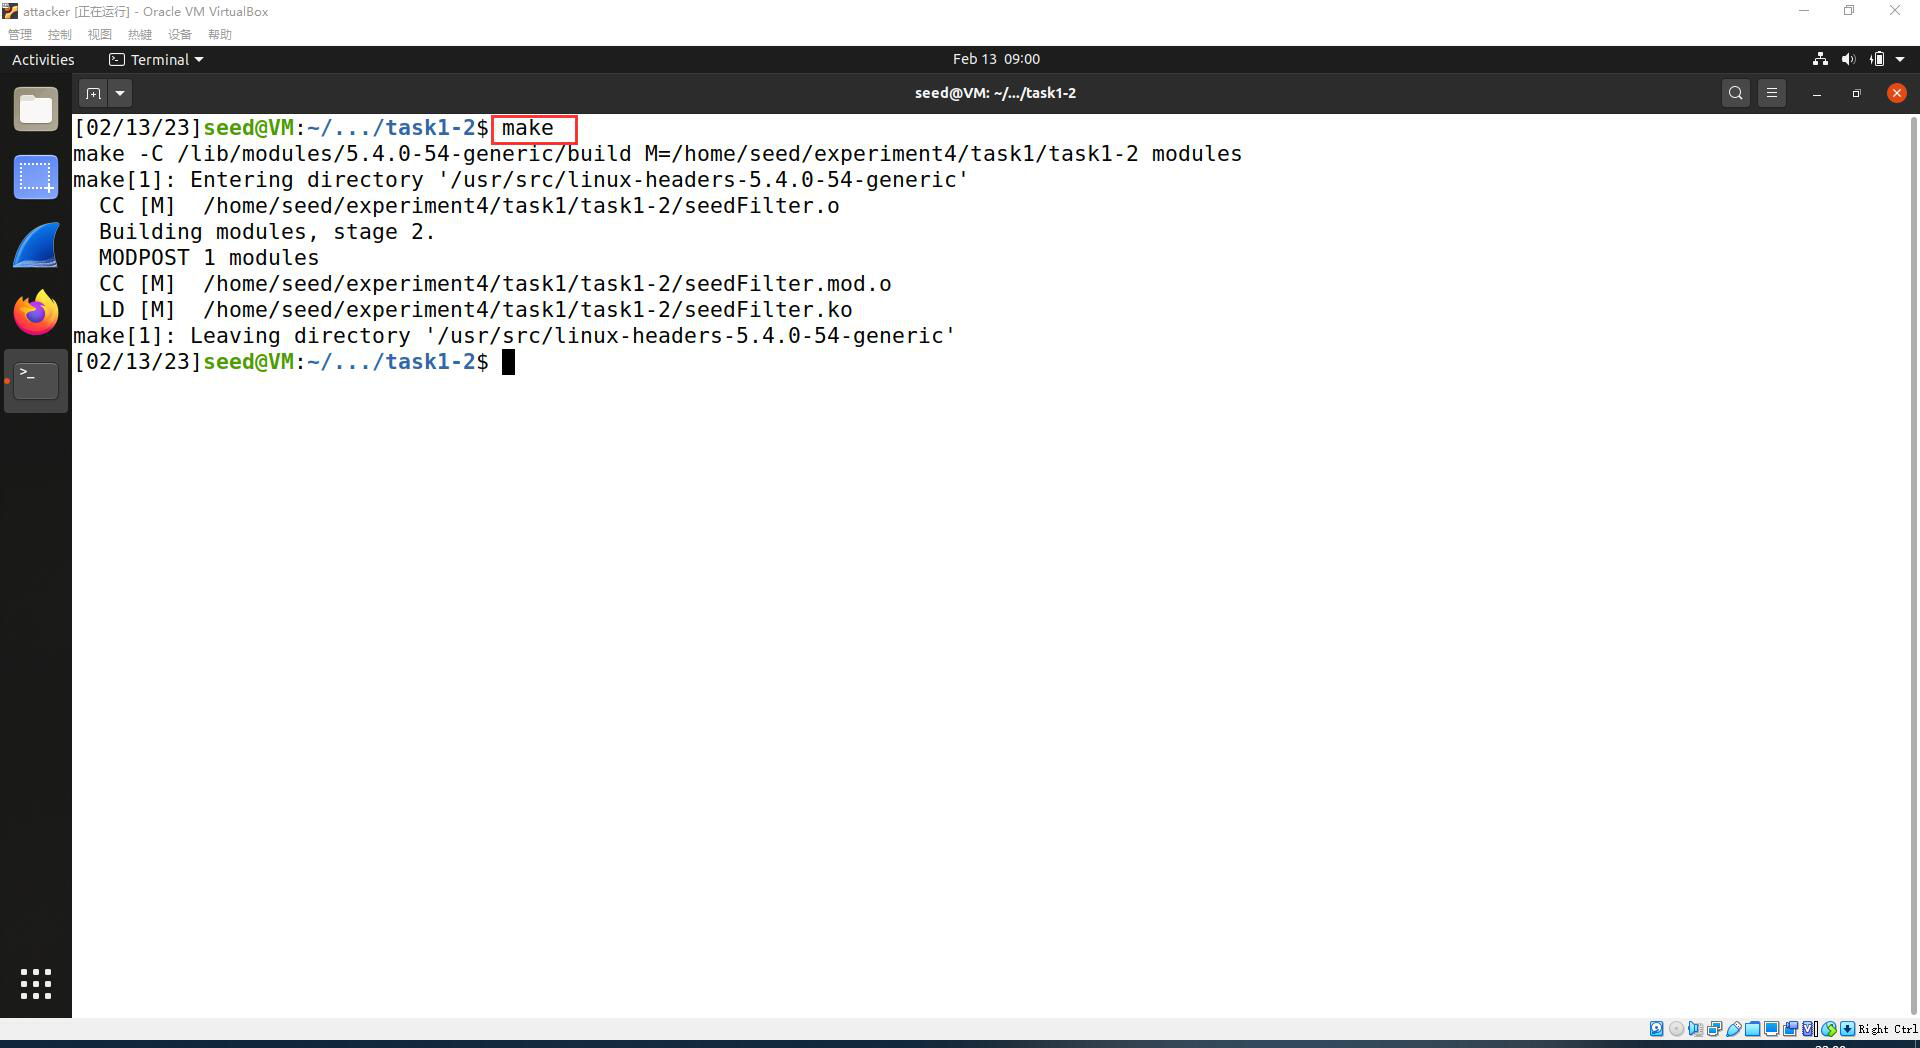Open the 设备 menu in VirtualBox

180,33
